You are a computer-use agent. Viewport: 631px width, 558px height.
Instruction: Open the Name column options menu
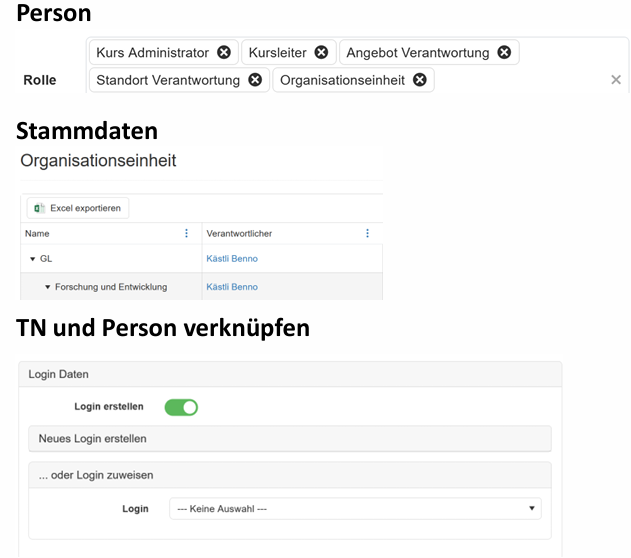(x=186, y=233)
